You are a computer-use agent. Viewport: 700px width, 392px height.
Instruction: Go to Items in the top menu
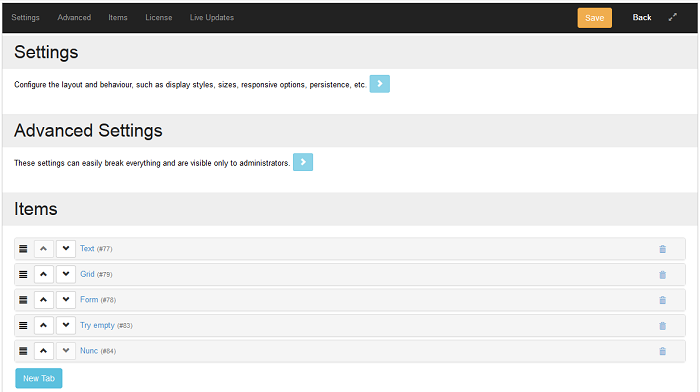(118, 17)
